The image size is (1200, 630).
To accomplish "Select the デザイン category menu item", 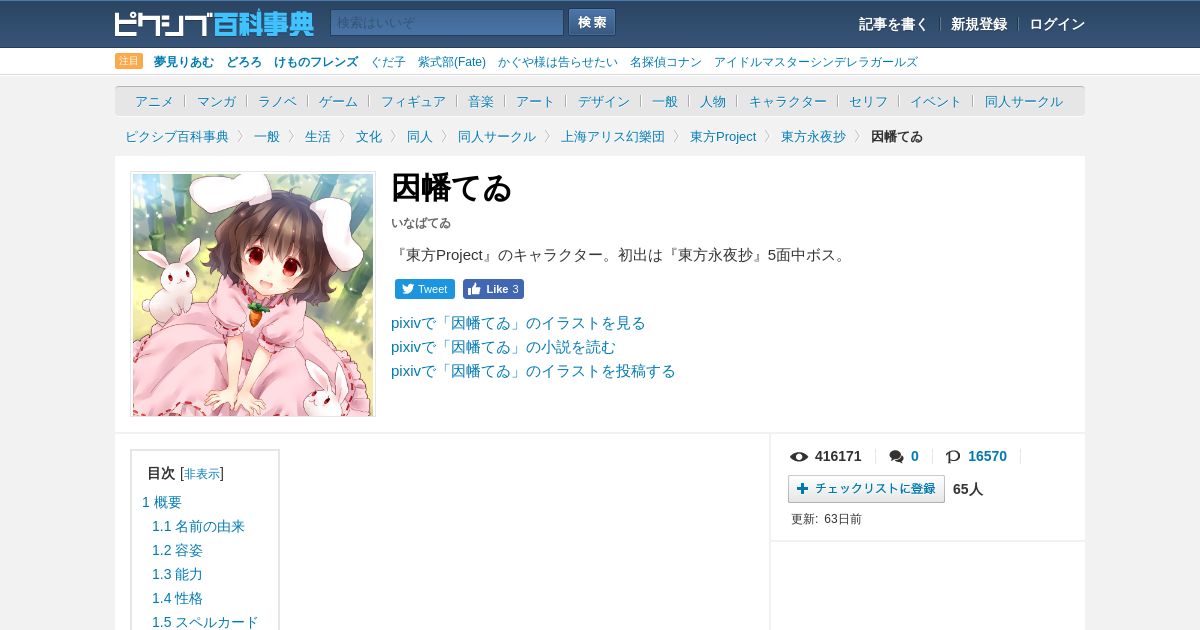I will (x=604, y=101).
